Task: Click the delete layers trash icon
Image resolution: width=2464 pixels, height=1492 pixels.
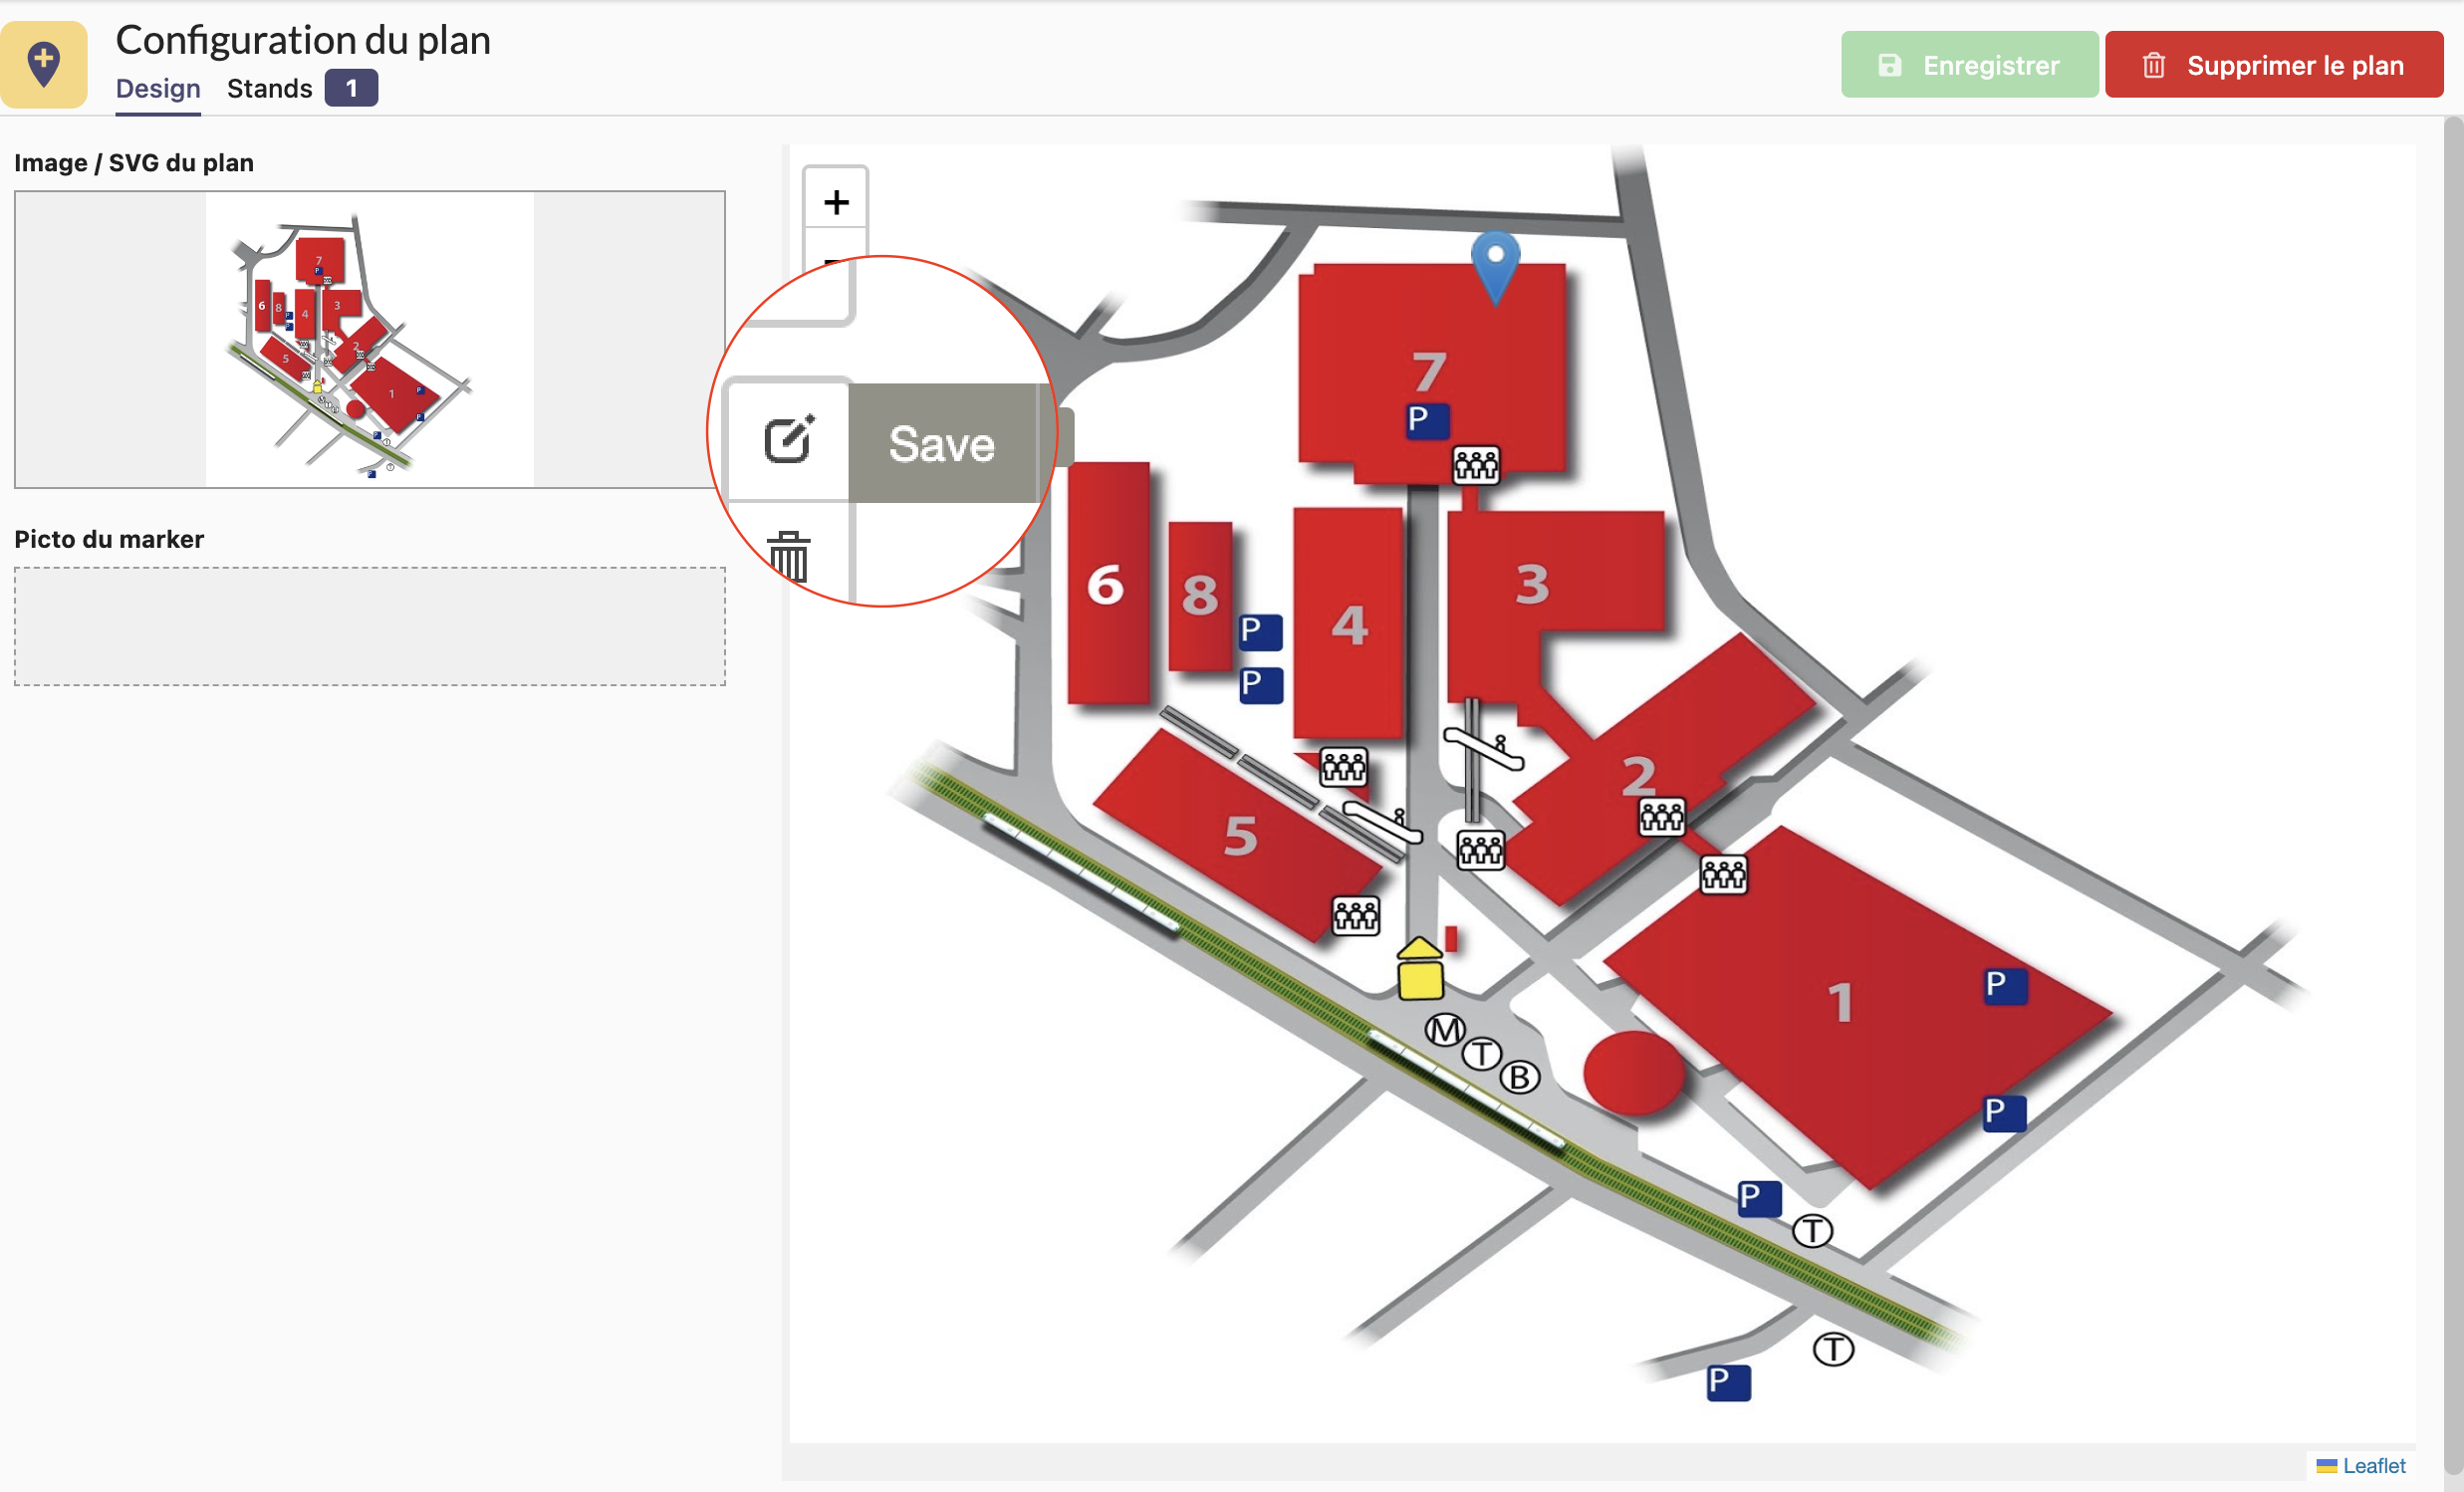Action: [788, 556]
